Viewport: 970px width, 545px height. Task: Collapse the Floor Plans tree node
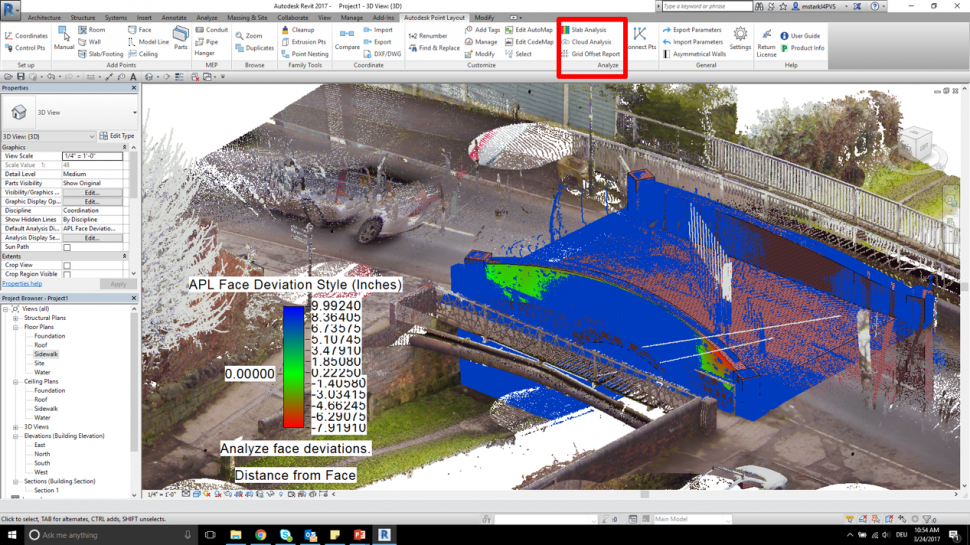pyautogui.click(x=15, y=327)
